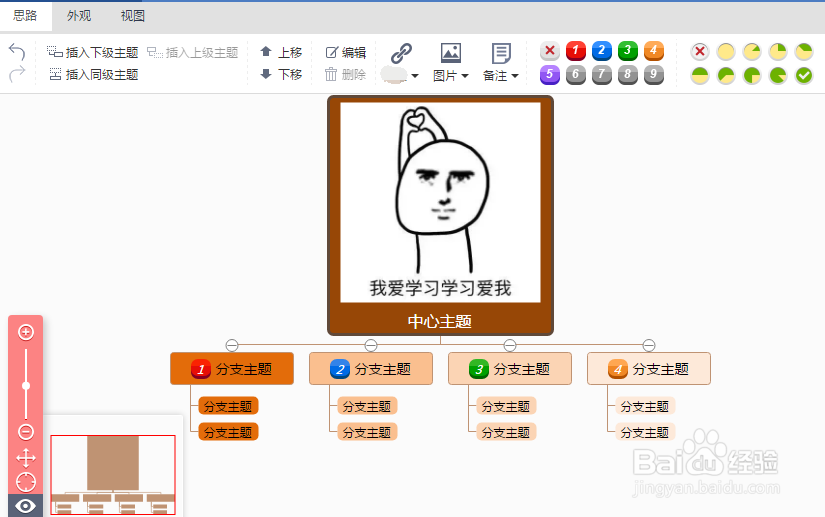Select first sub-topic under branch 3

(x=506, y=406)
